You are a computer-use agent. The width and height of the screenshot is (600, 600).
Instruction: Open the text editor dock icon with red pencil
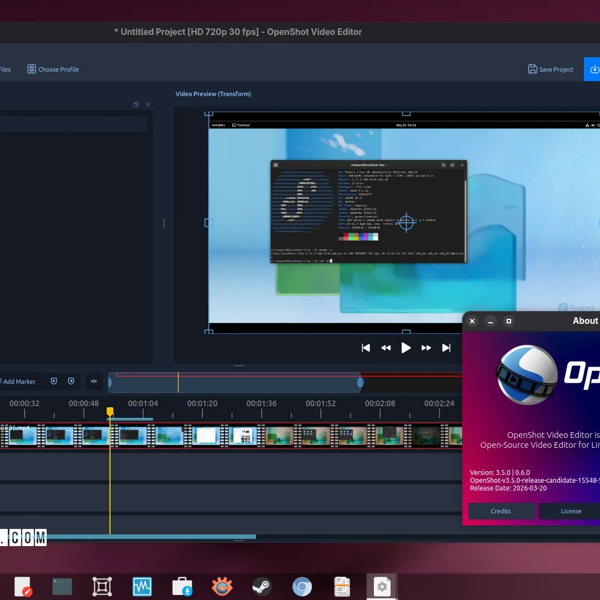pyautogui.click(x=23, y=587)
